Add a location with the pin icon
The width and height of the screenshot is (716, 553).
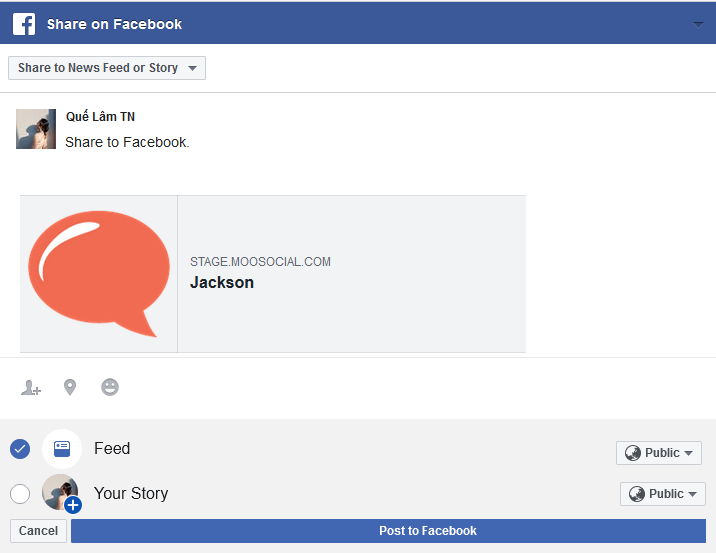pyautogui.click(x=69, y=387)
